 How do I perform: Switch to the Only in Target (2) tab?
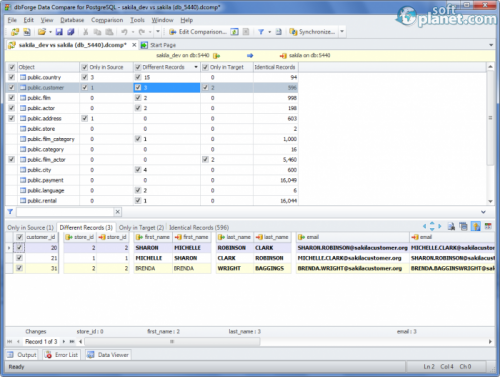click(x=141, y=228)
